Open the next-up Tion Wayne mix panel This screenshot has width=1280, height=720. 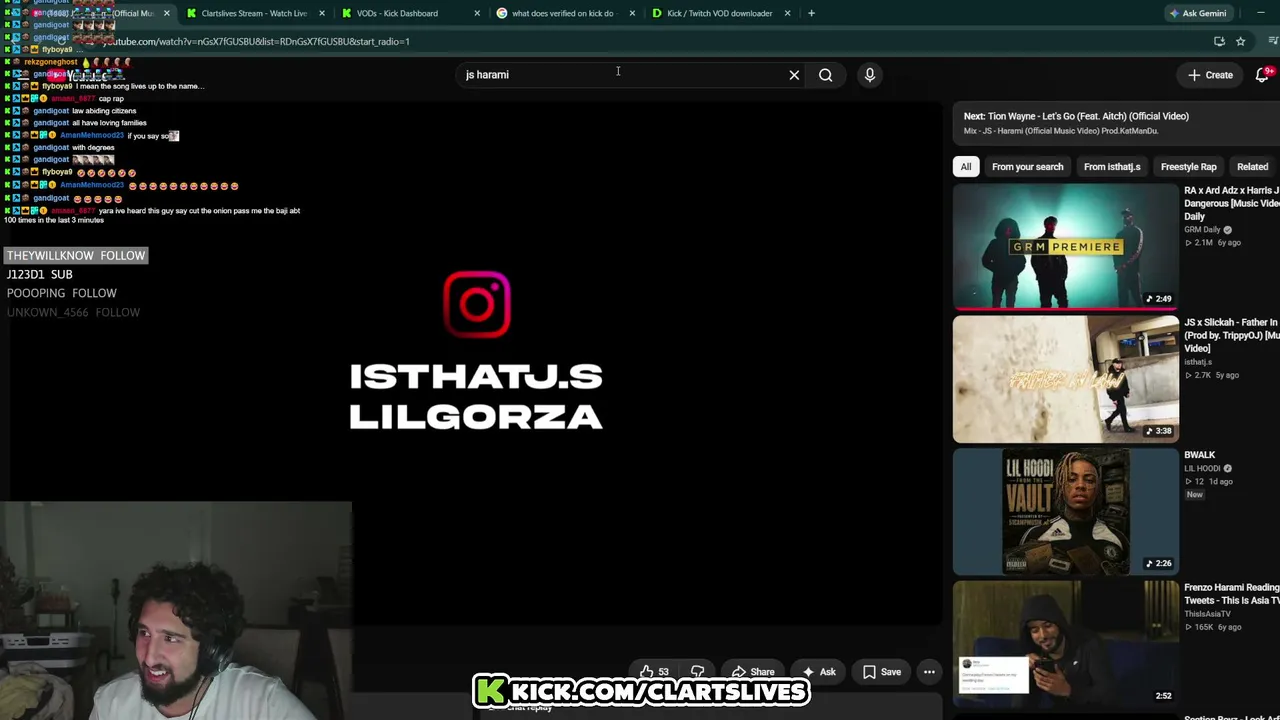(x=1116, y=122)
